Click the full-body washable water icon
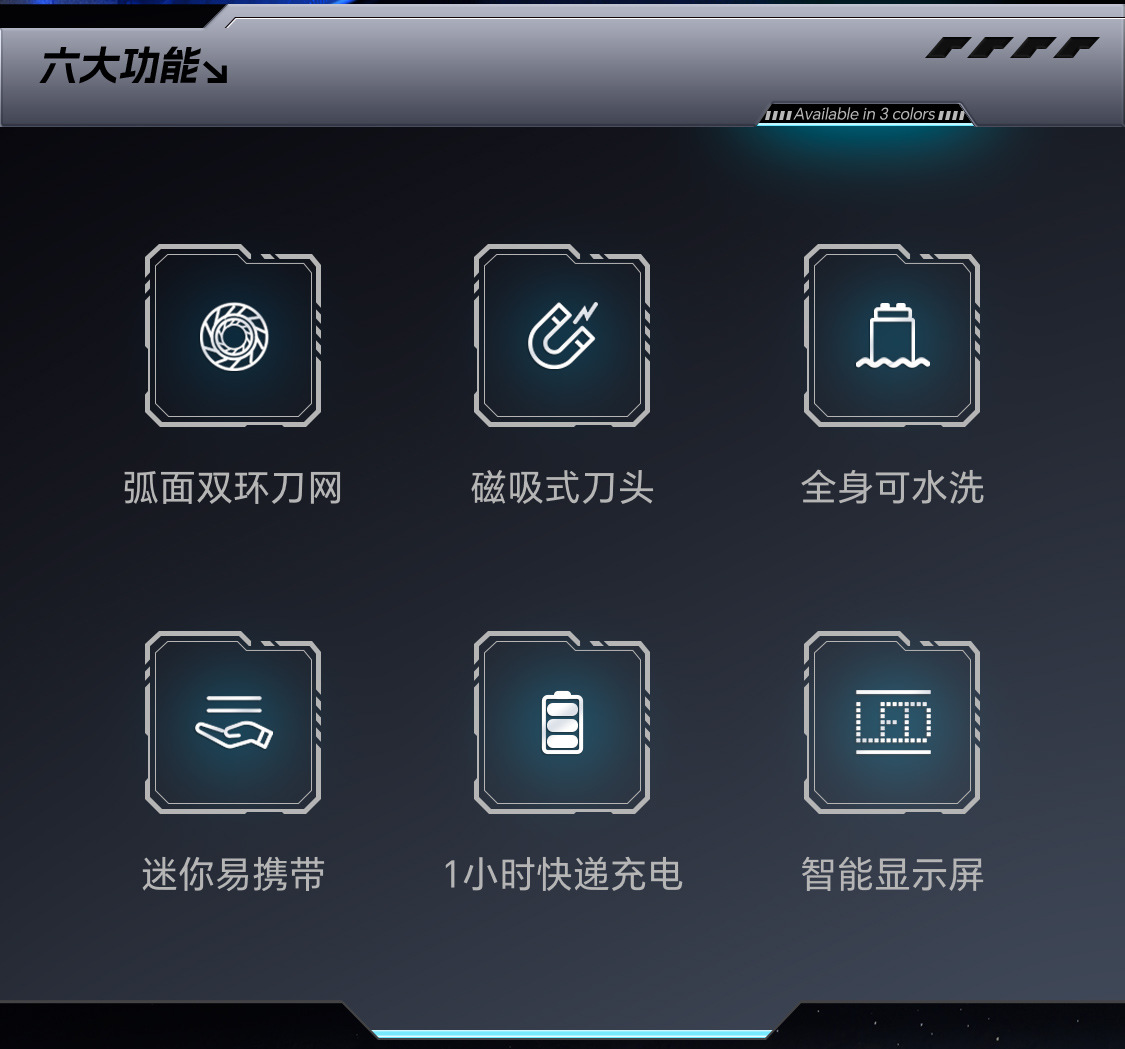Image resolution: width=1125 pixels, height=1049 pixels. coord(893,336)
